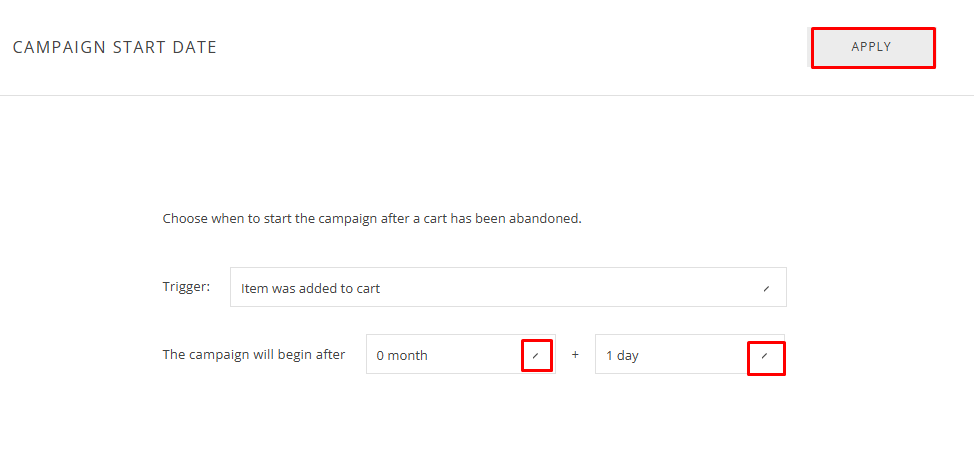Click the '1 day' value text
Image resolution: width=974 pixels, height=449 pixels.
622,355
